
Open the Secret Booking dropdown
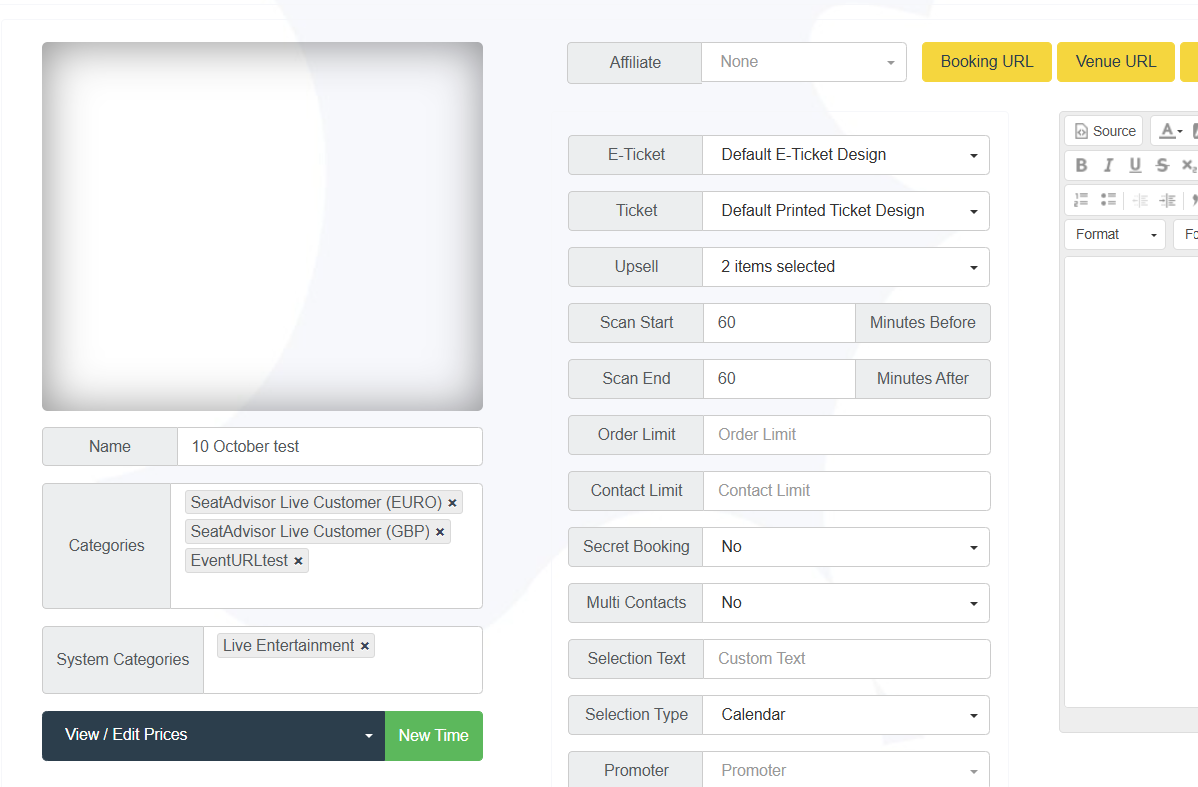coord(846,547)
